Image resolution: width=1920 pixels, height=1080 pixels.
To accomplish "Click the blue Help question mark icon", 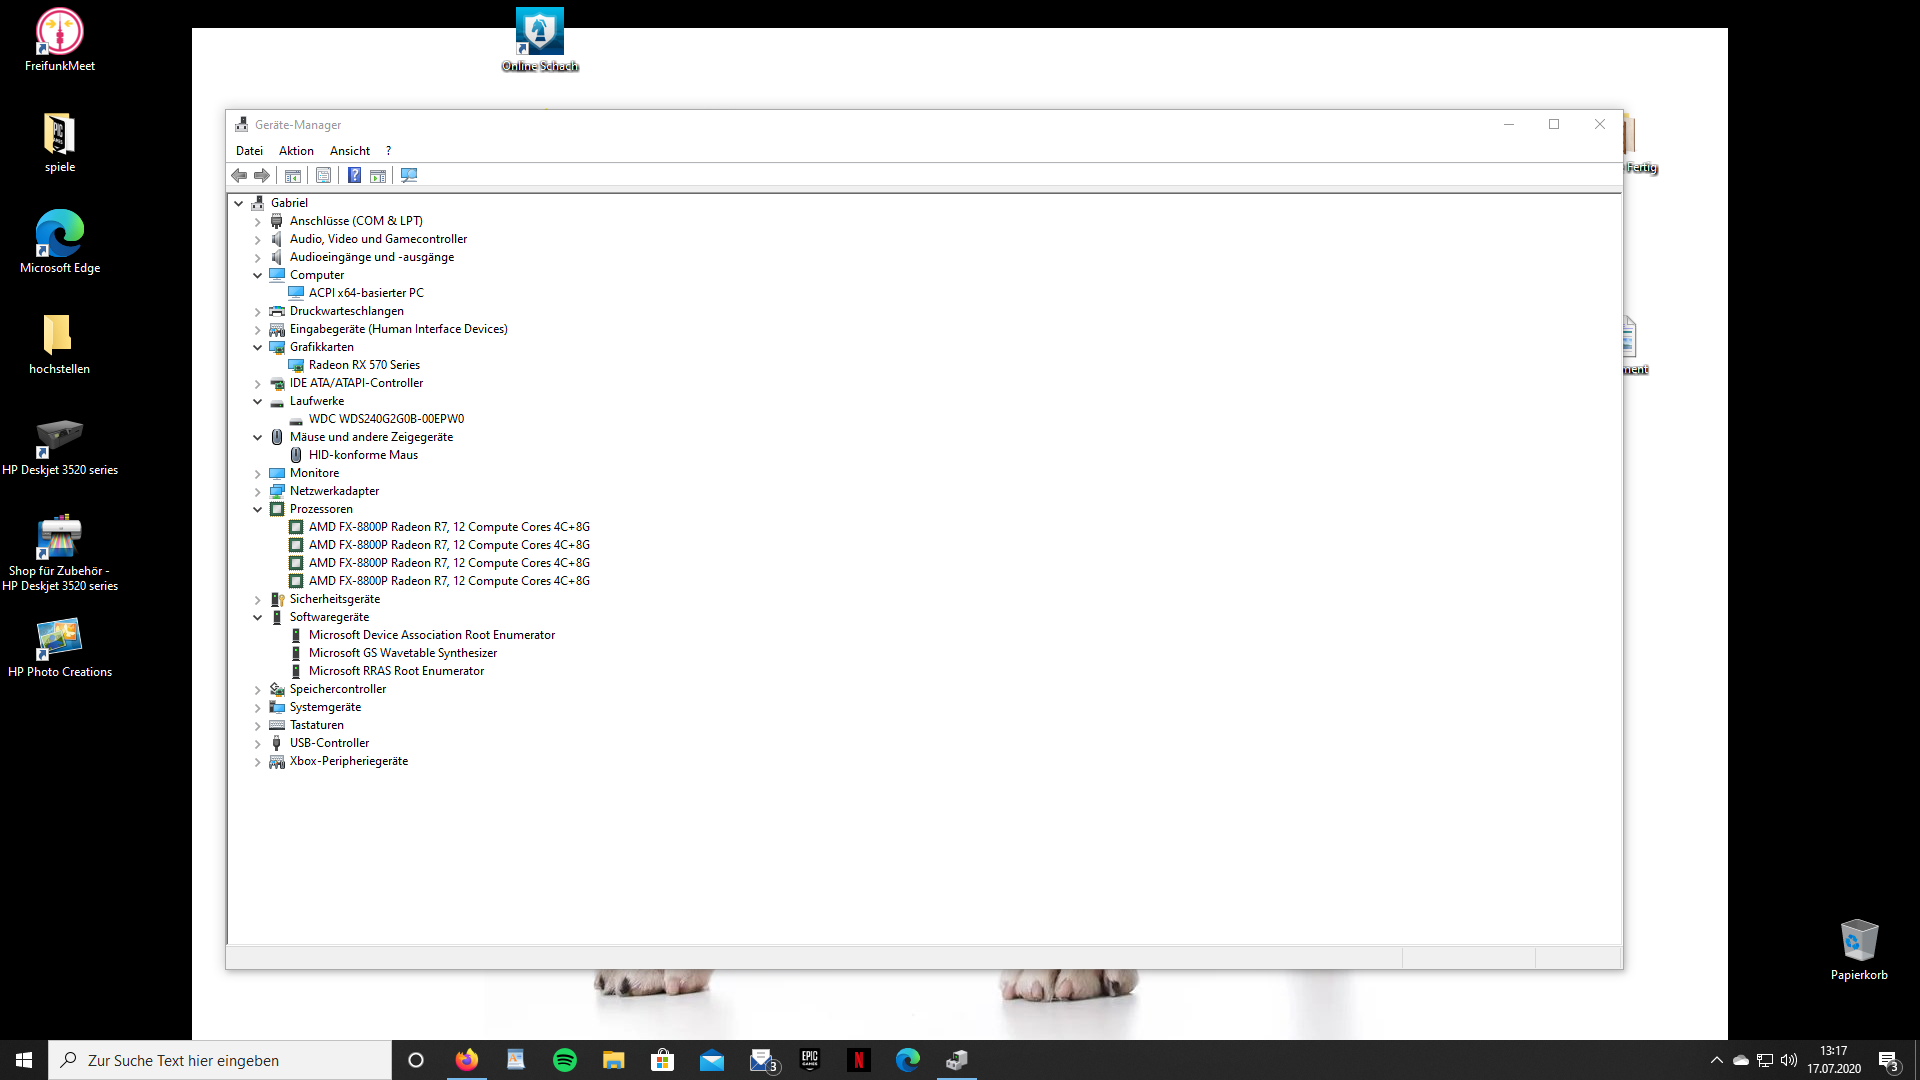I will [x=354, y=176].
